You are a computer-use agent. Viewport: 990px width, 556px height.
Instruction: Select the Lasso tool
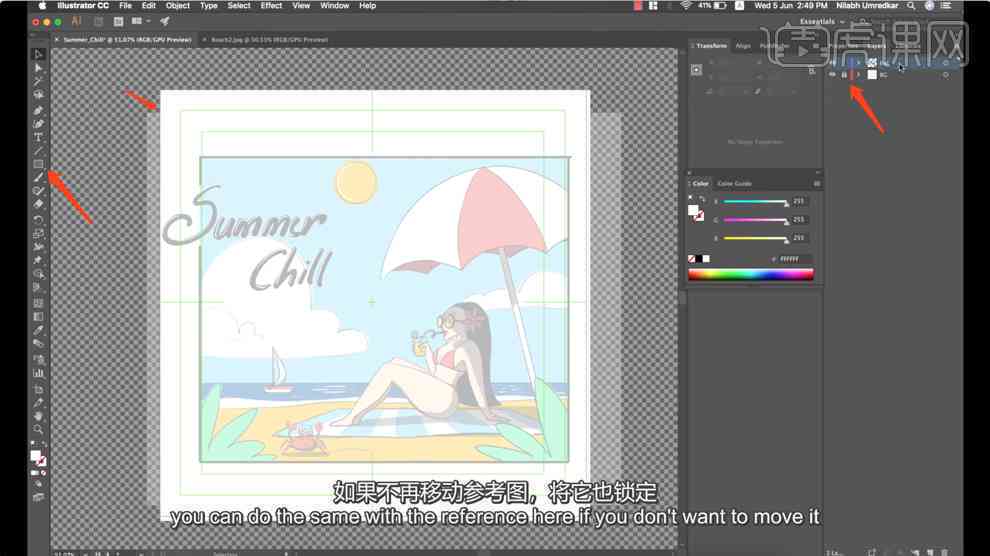point(39,95)
